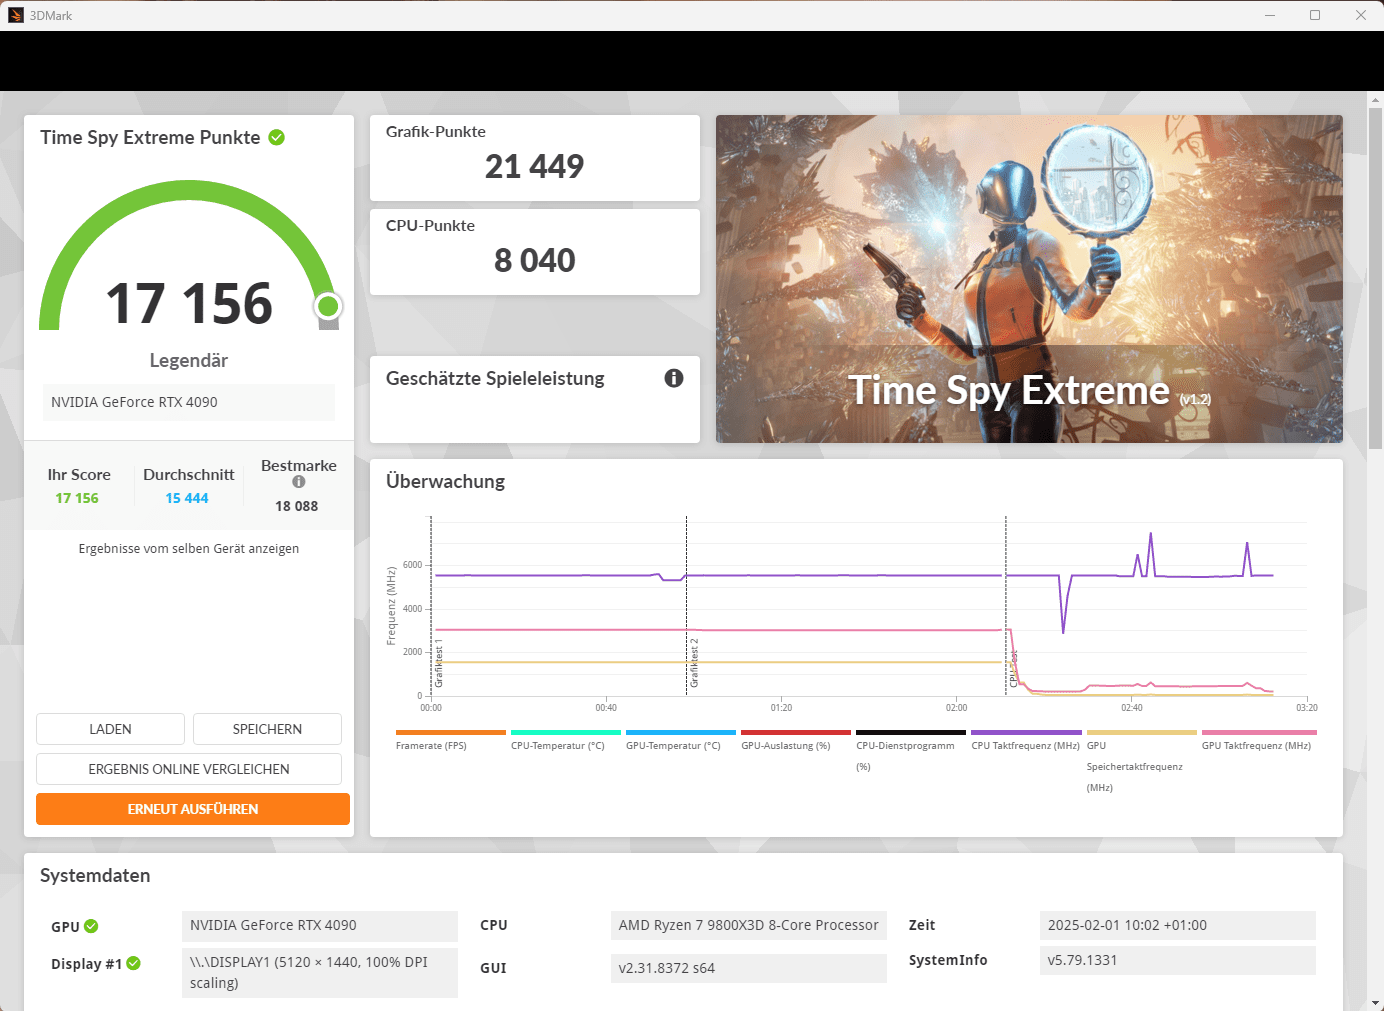Screen dimensions: 1384x1011
Task: Click NVIDIA GeForce RTX 4090 under the gauge
Action: tap(189, 402)
